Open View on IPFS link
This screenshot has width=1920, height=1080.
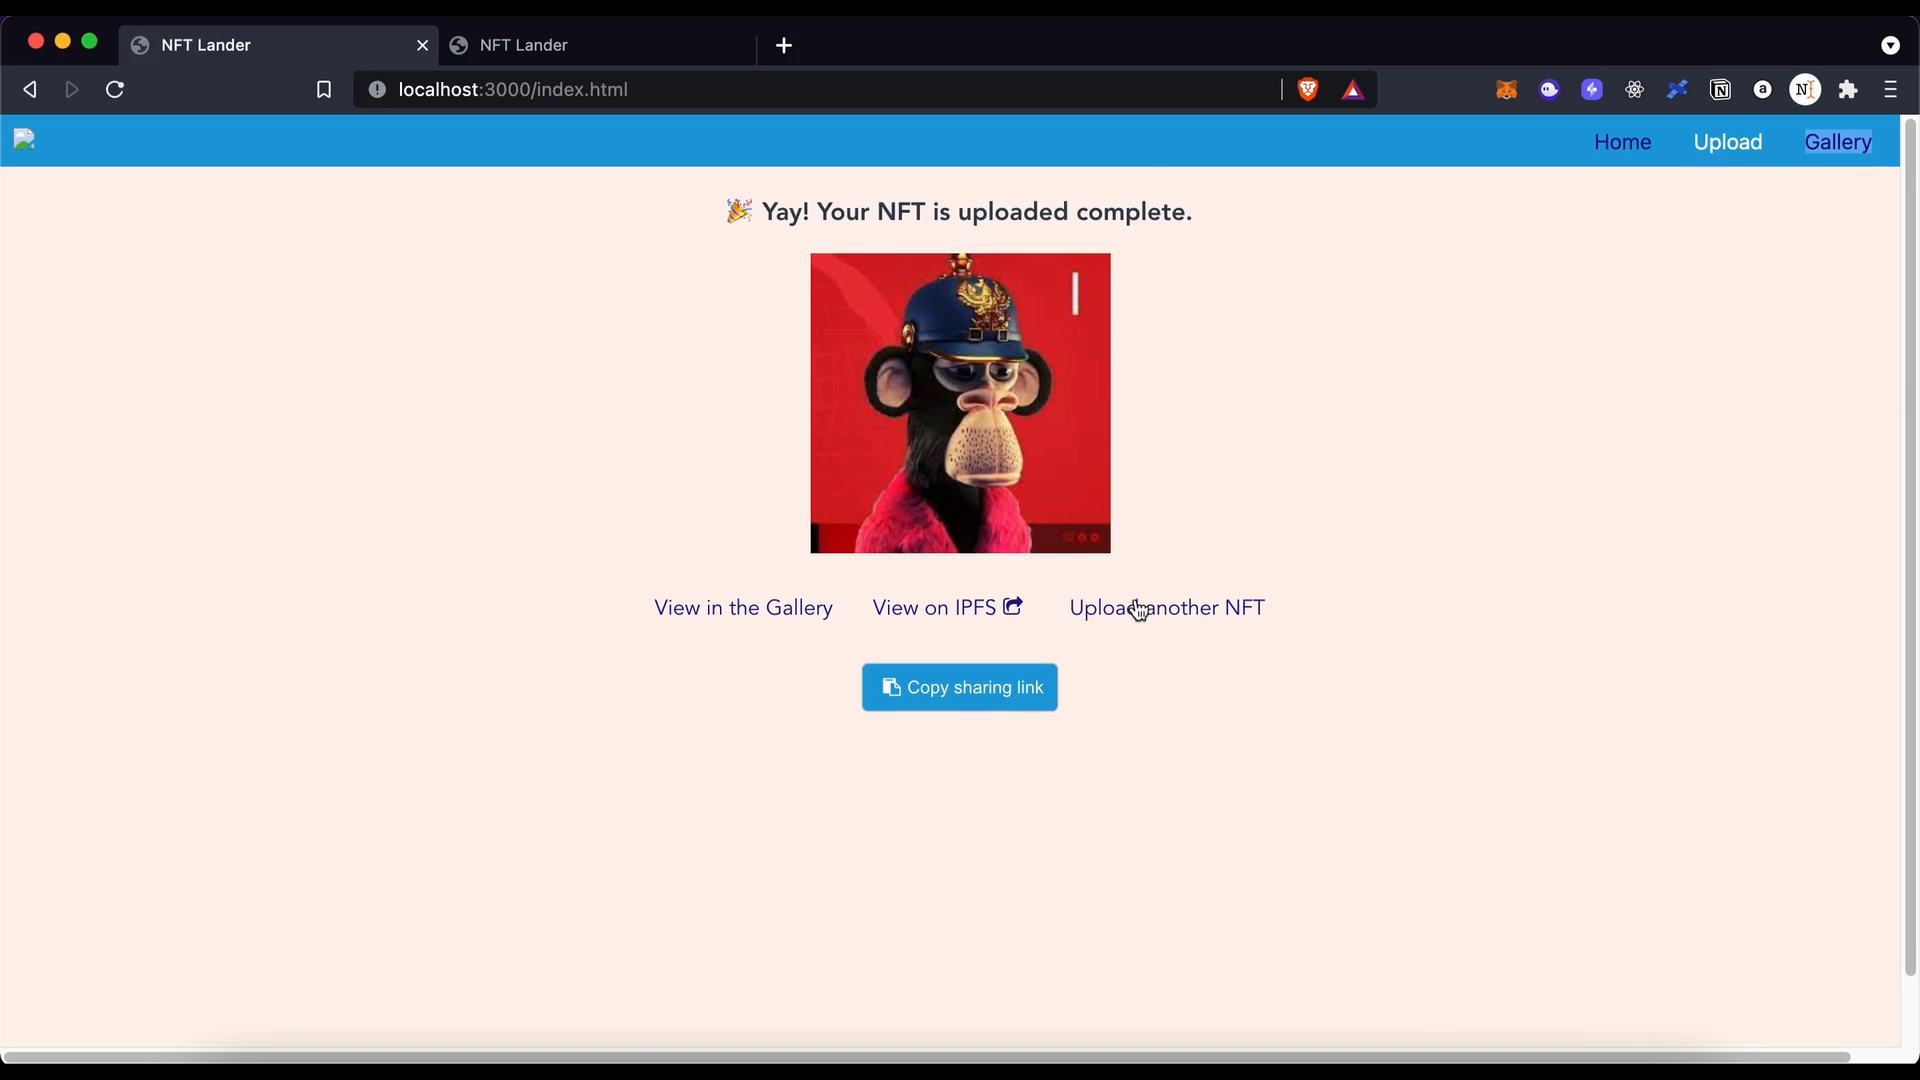tap(947, 608)
